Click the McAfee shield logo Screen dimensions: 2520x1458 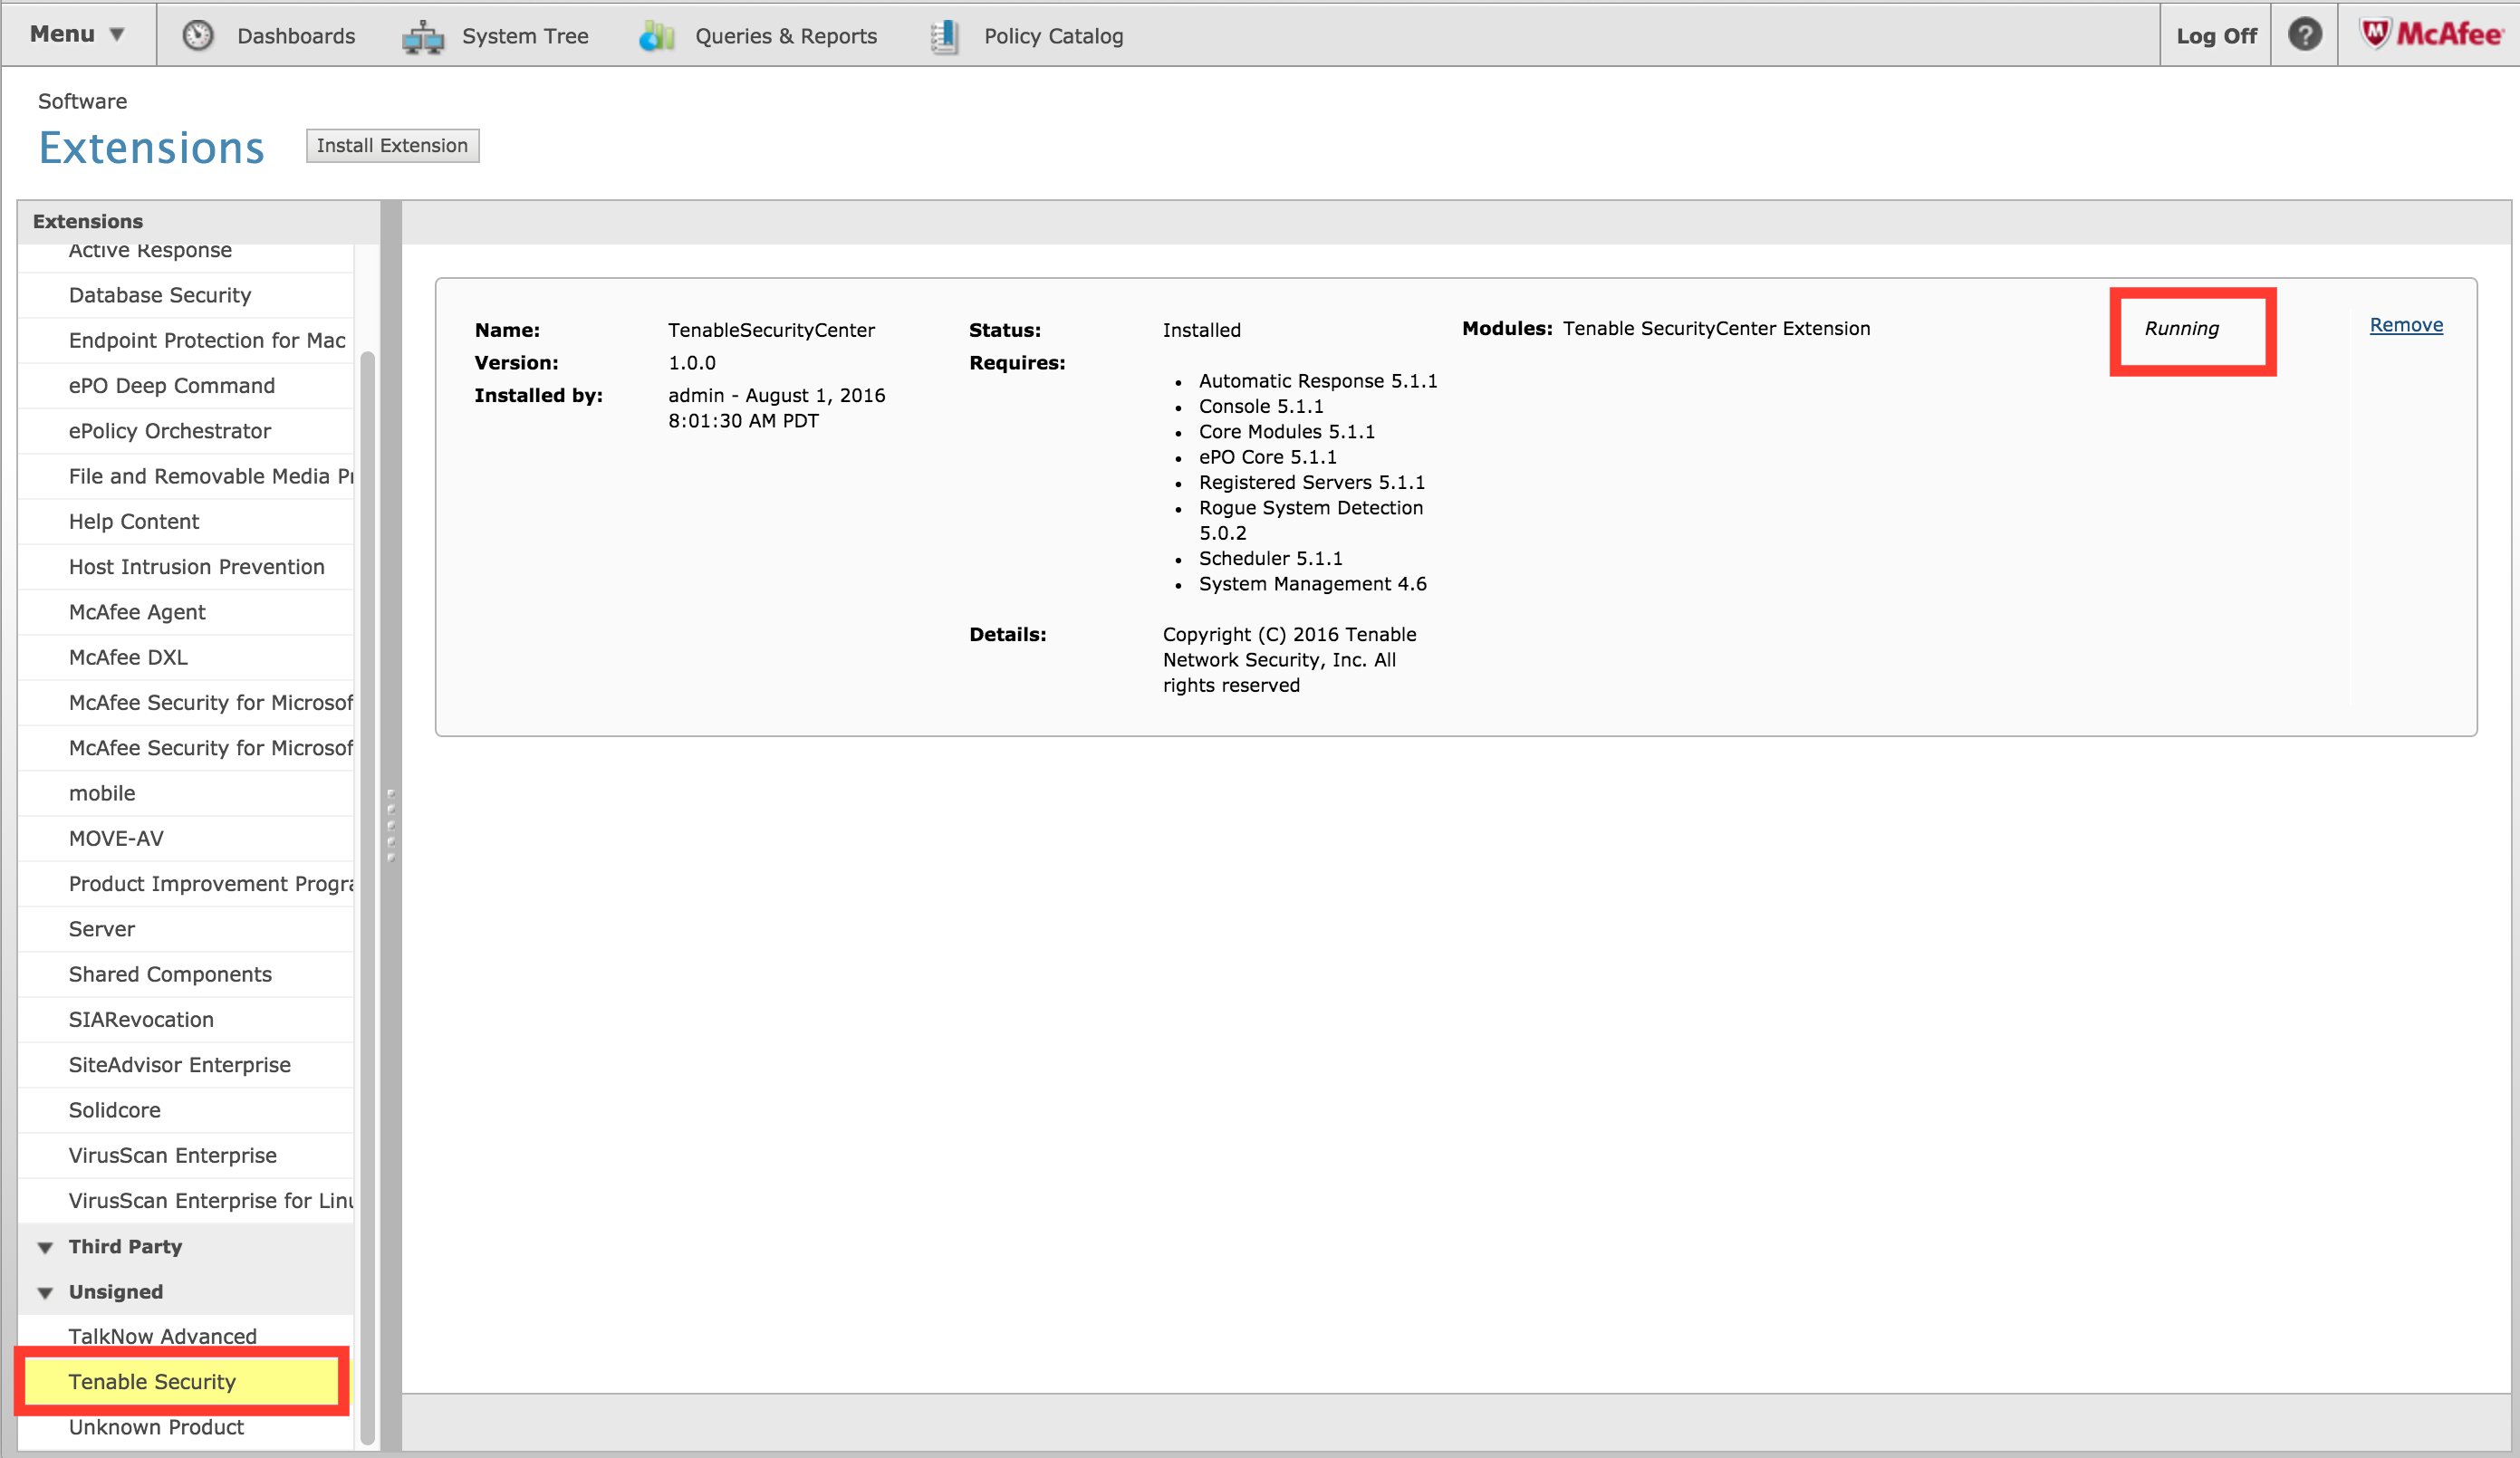[2374, 33]
